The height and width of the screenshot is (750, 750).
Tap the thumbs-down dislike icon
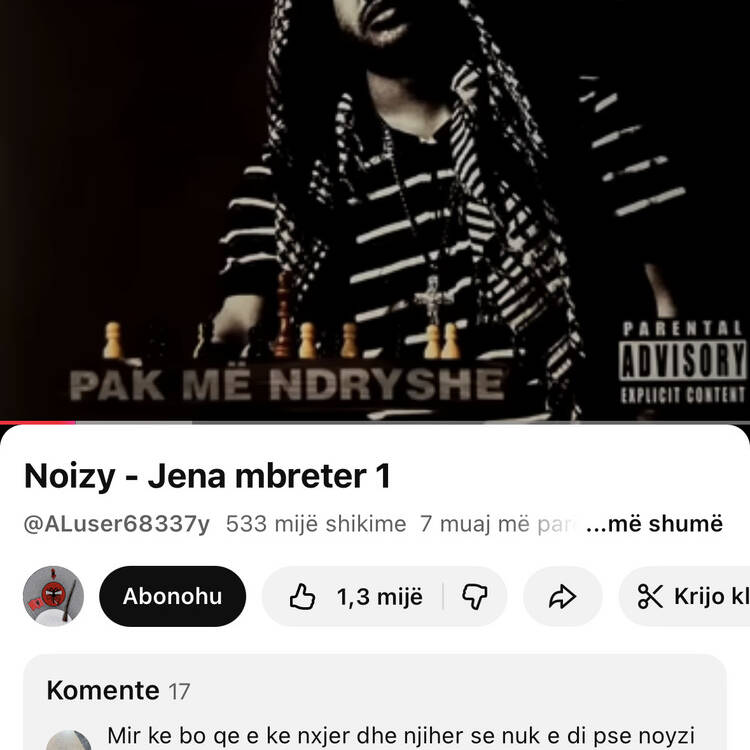point(474,596)
